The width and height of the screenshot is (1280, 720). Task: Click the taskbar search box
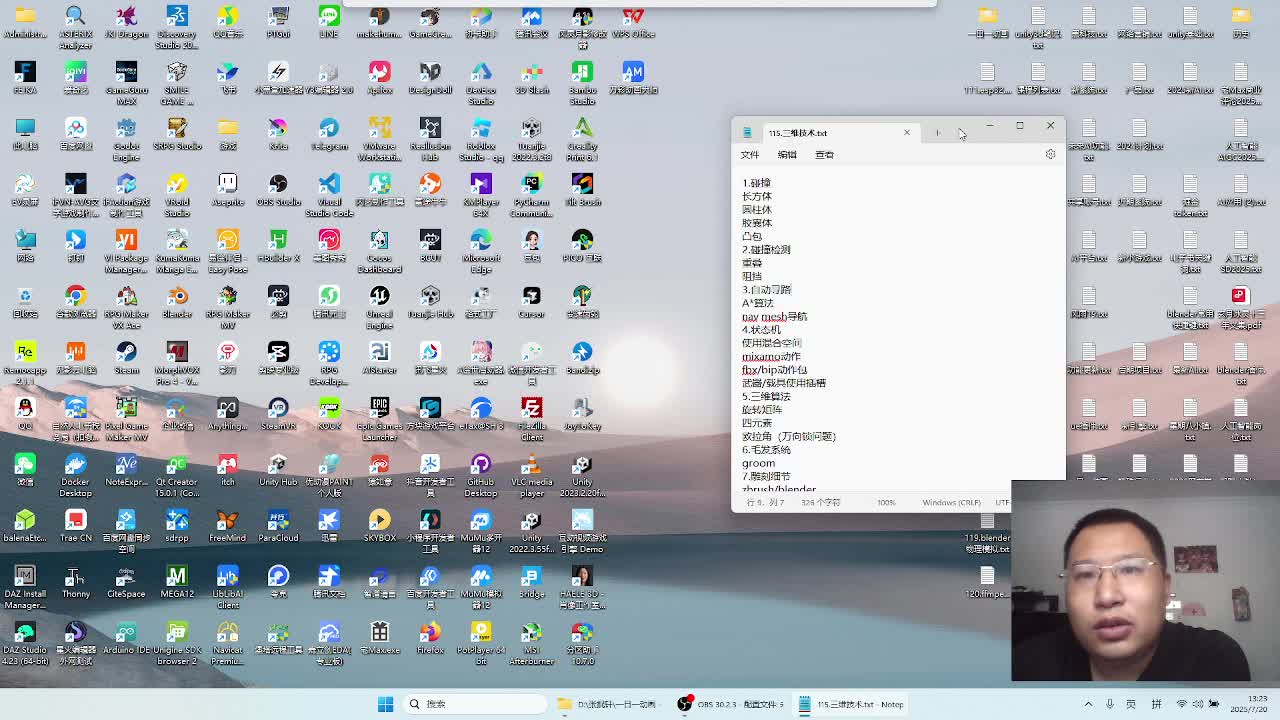click(x=476, y=704)
